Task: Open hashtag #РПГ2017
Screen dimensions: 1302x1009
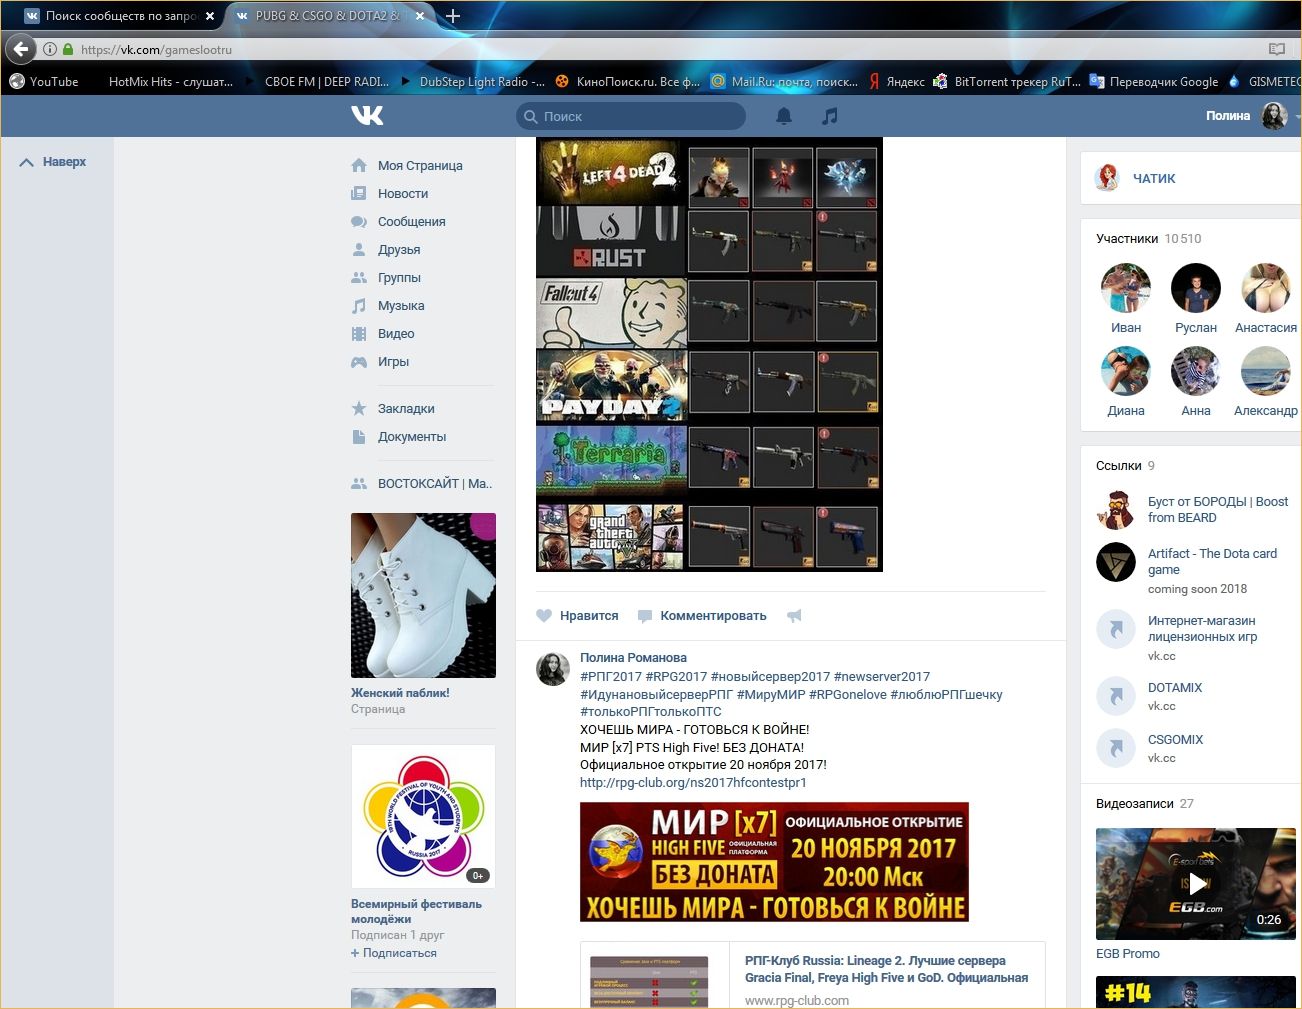Action: click(610, 676)
